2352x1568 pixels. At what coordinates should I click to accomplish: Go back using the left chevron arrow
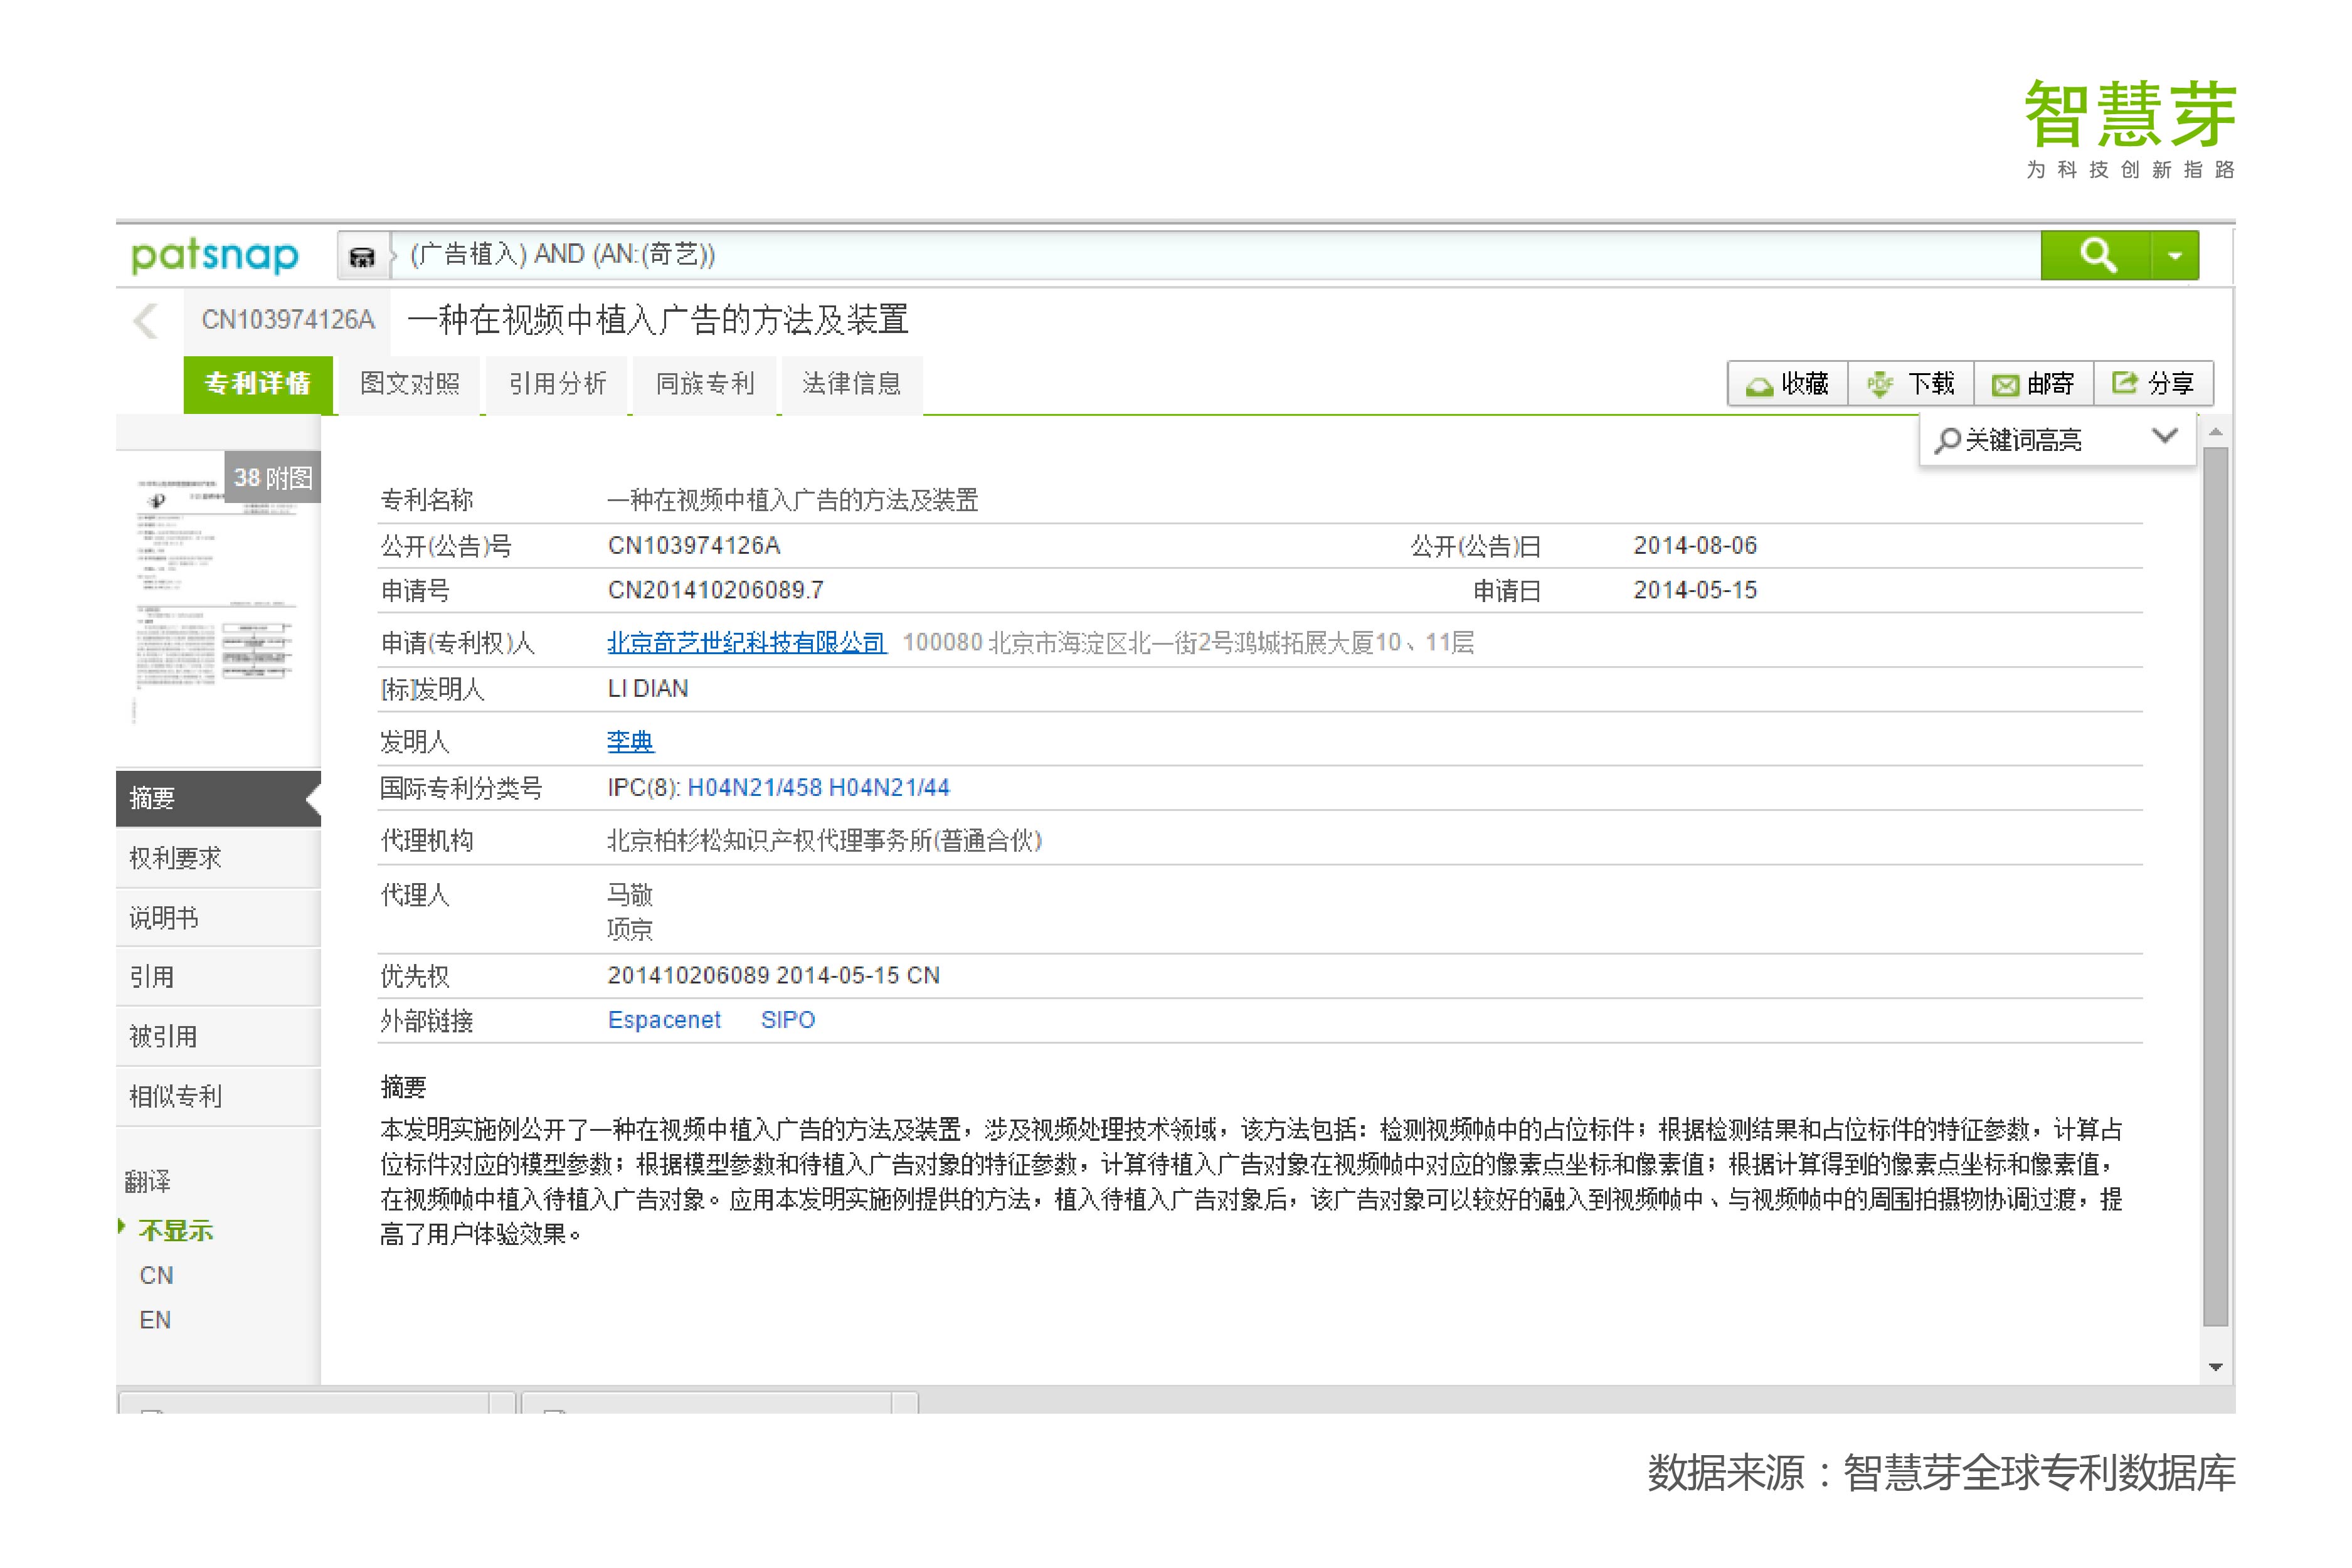click(146, 321)
